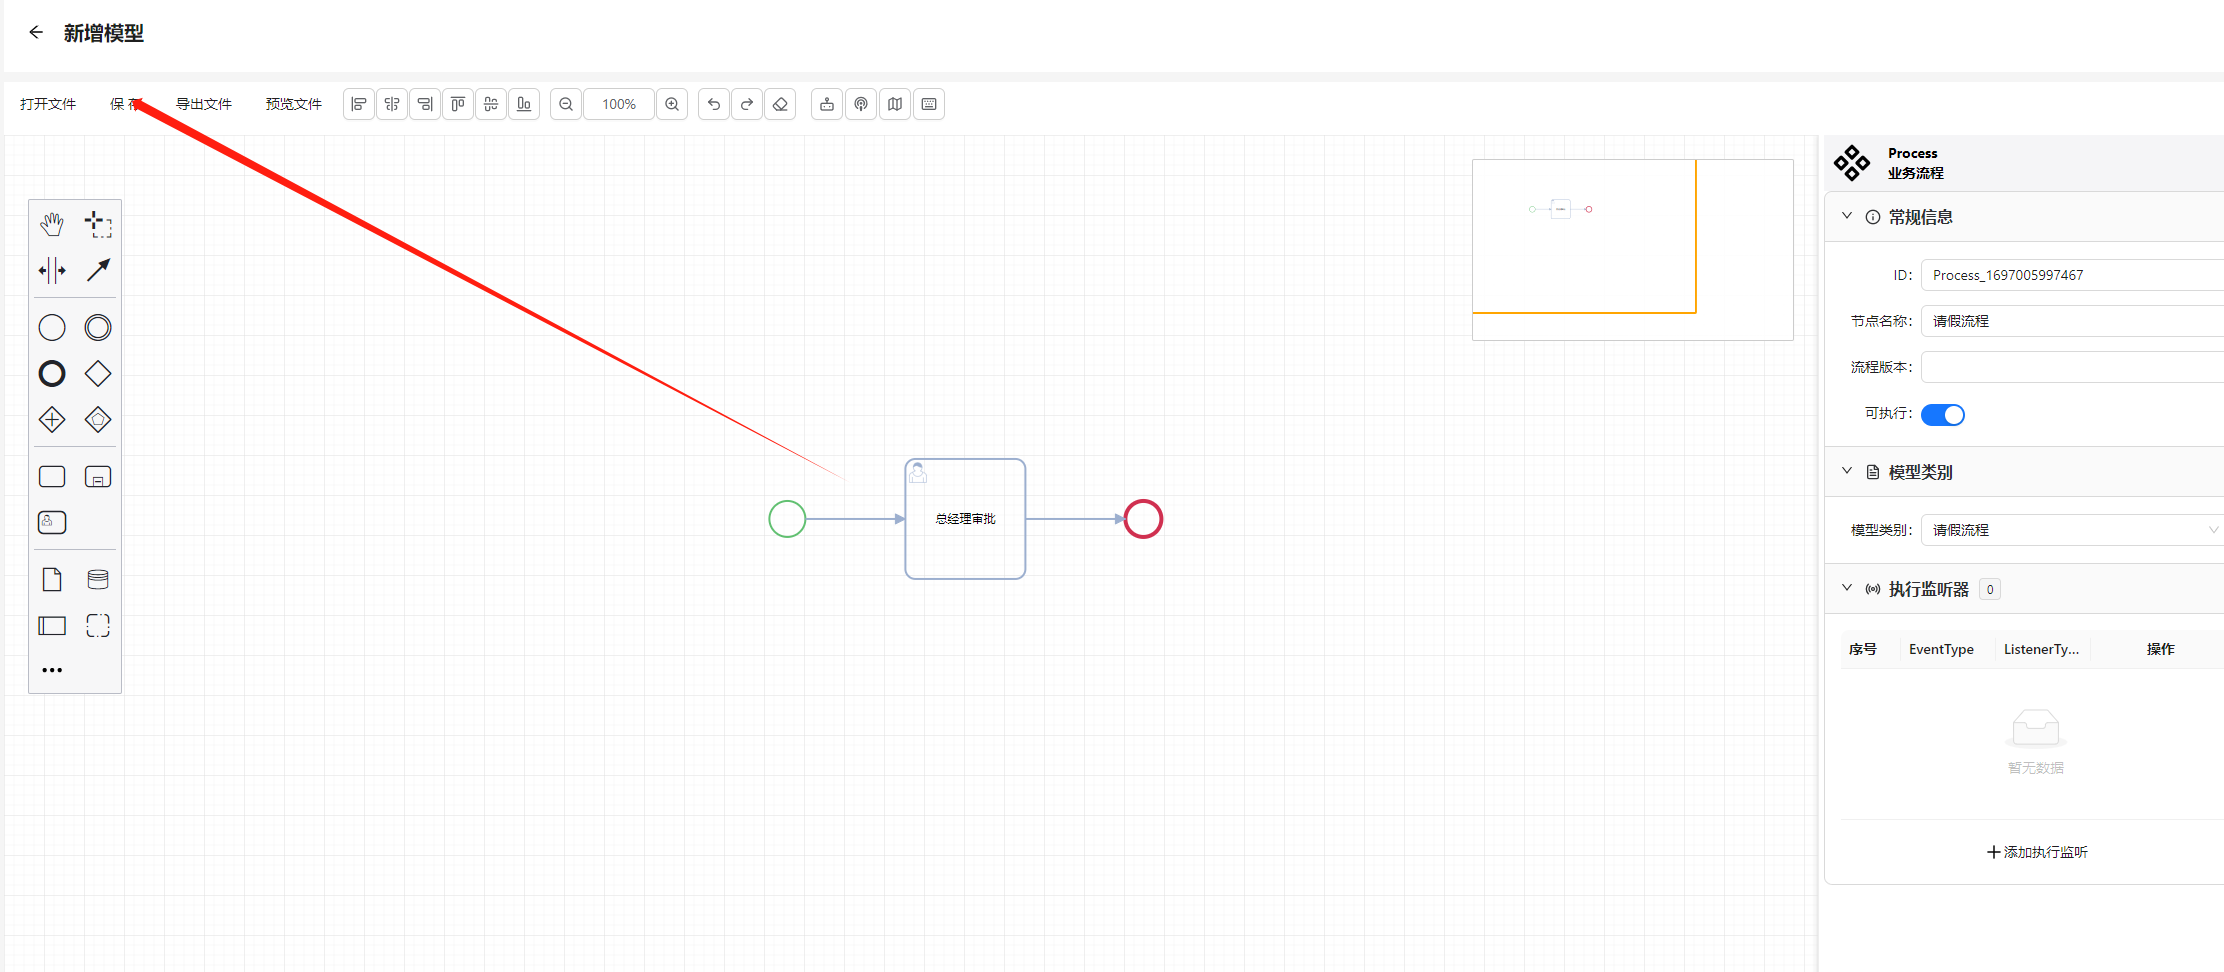Create a task from the palette
Screen dimensions: 2224x972
52,477
